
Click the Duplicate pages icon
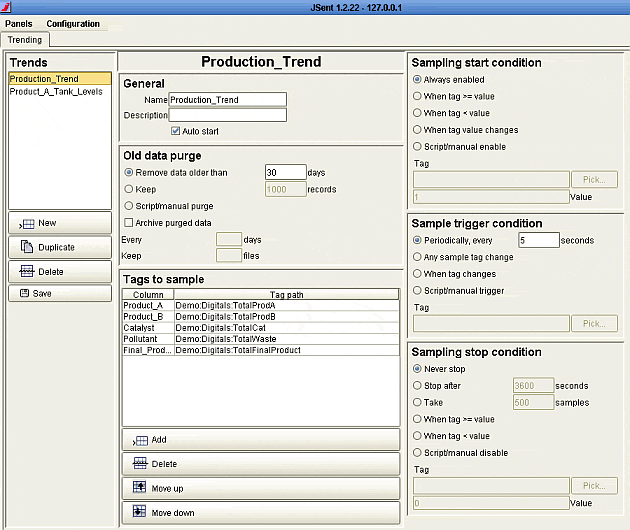pyautogui.click(x=27, y=247)
